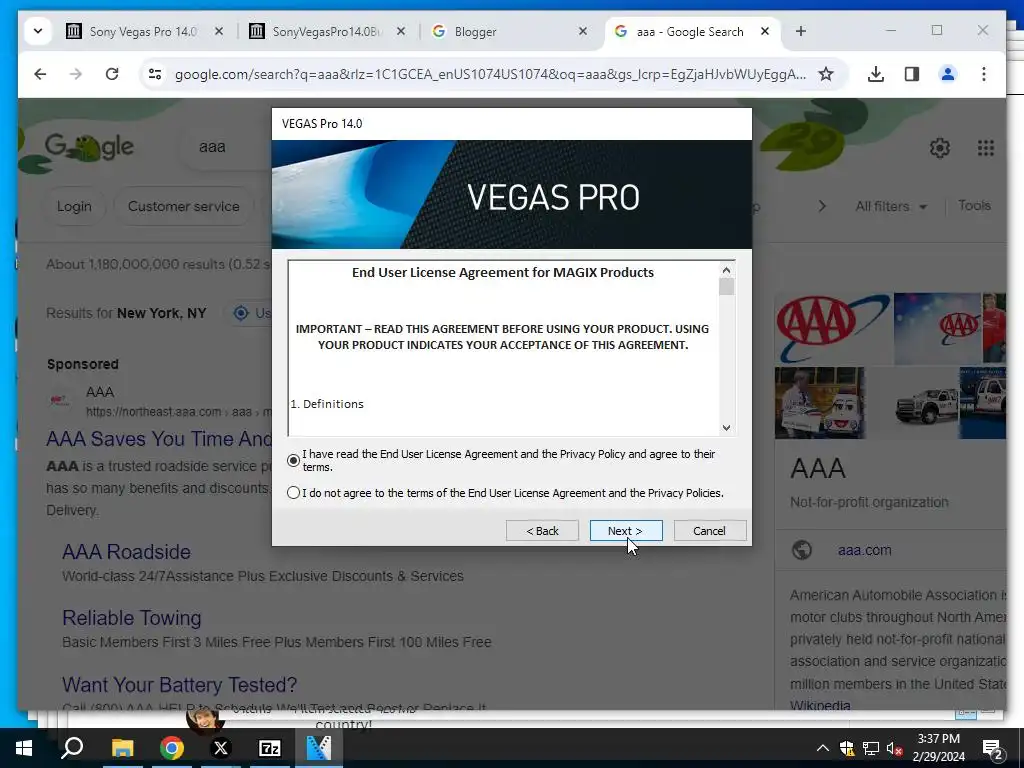Go forward one page in Chrome
The height and width of the screenshot is (768, 1024).
coord(76,74)
